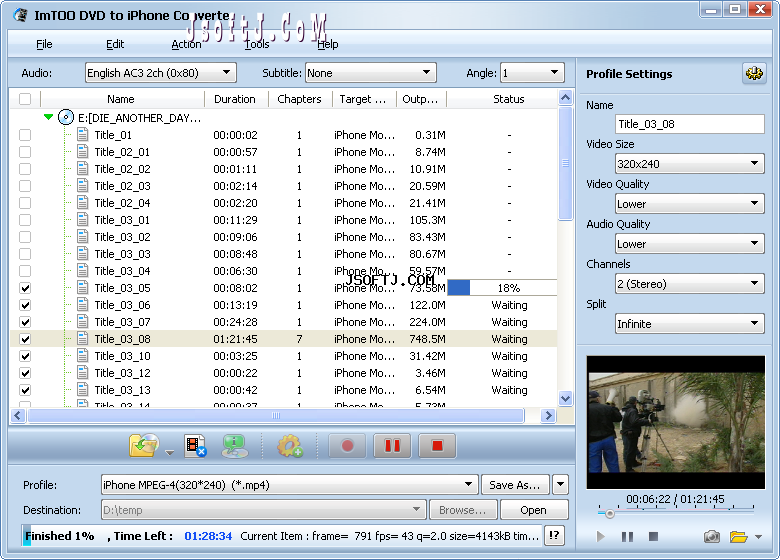Uncheck the Title_03_06 checkbox
The image size is (780, 560).
coord(25,305)
